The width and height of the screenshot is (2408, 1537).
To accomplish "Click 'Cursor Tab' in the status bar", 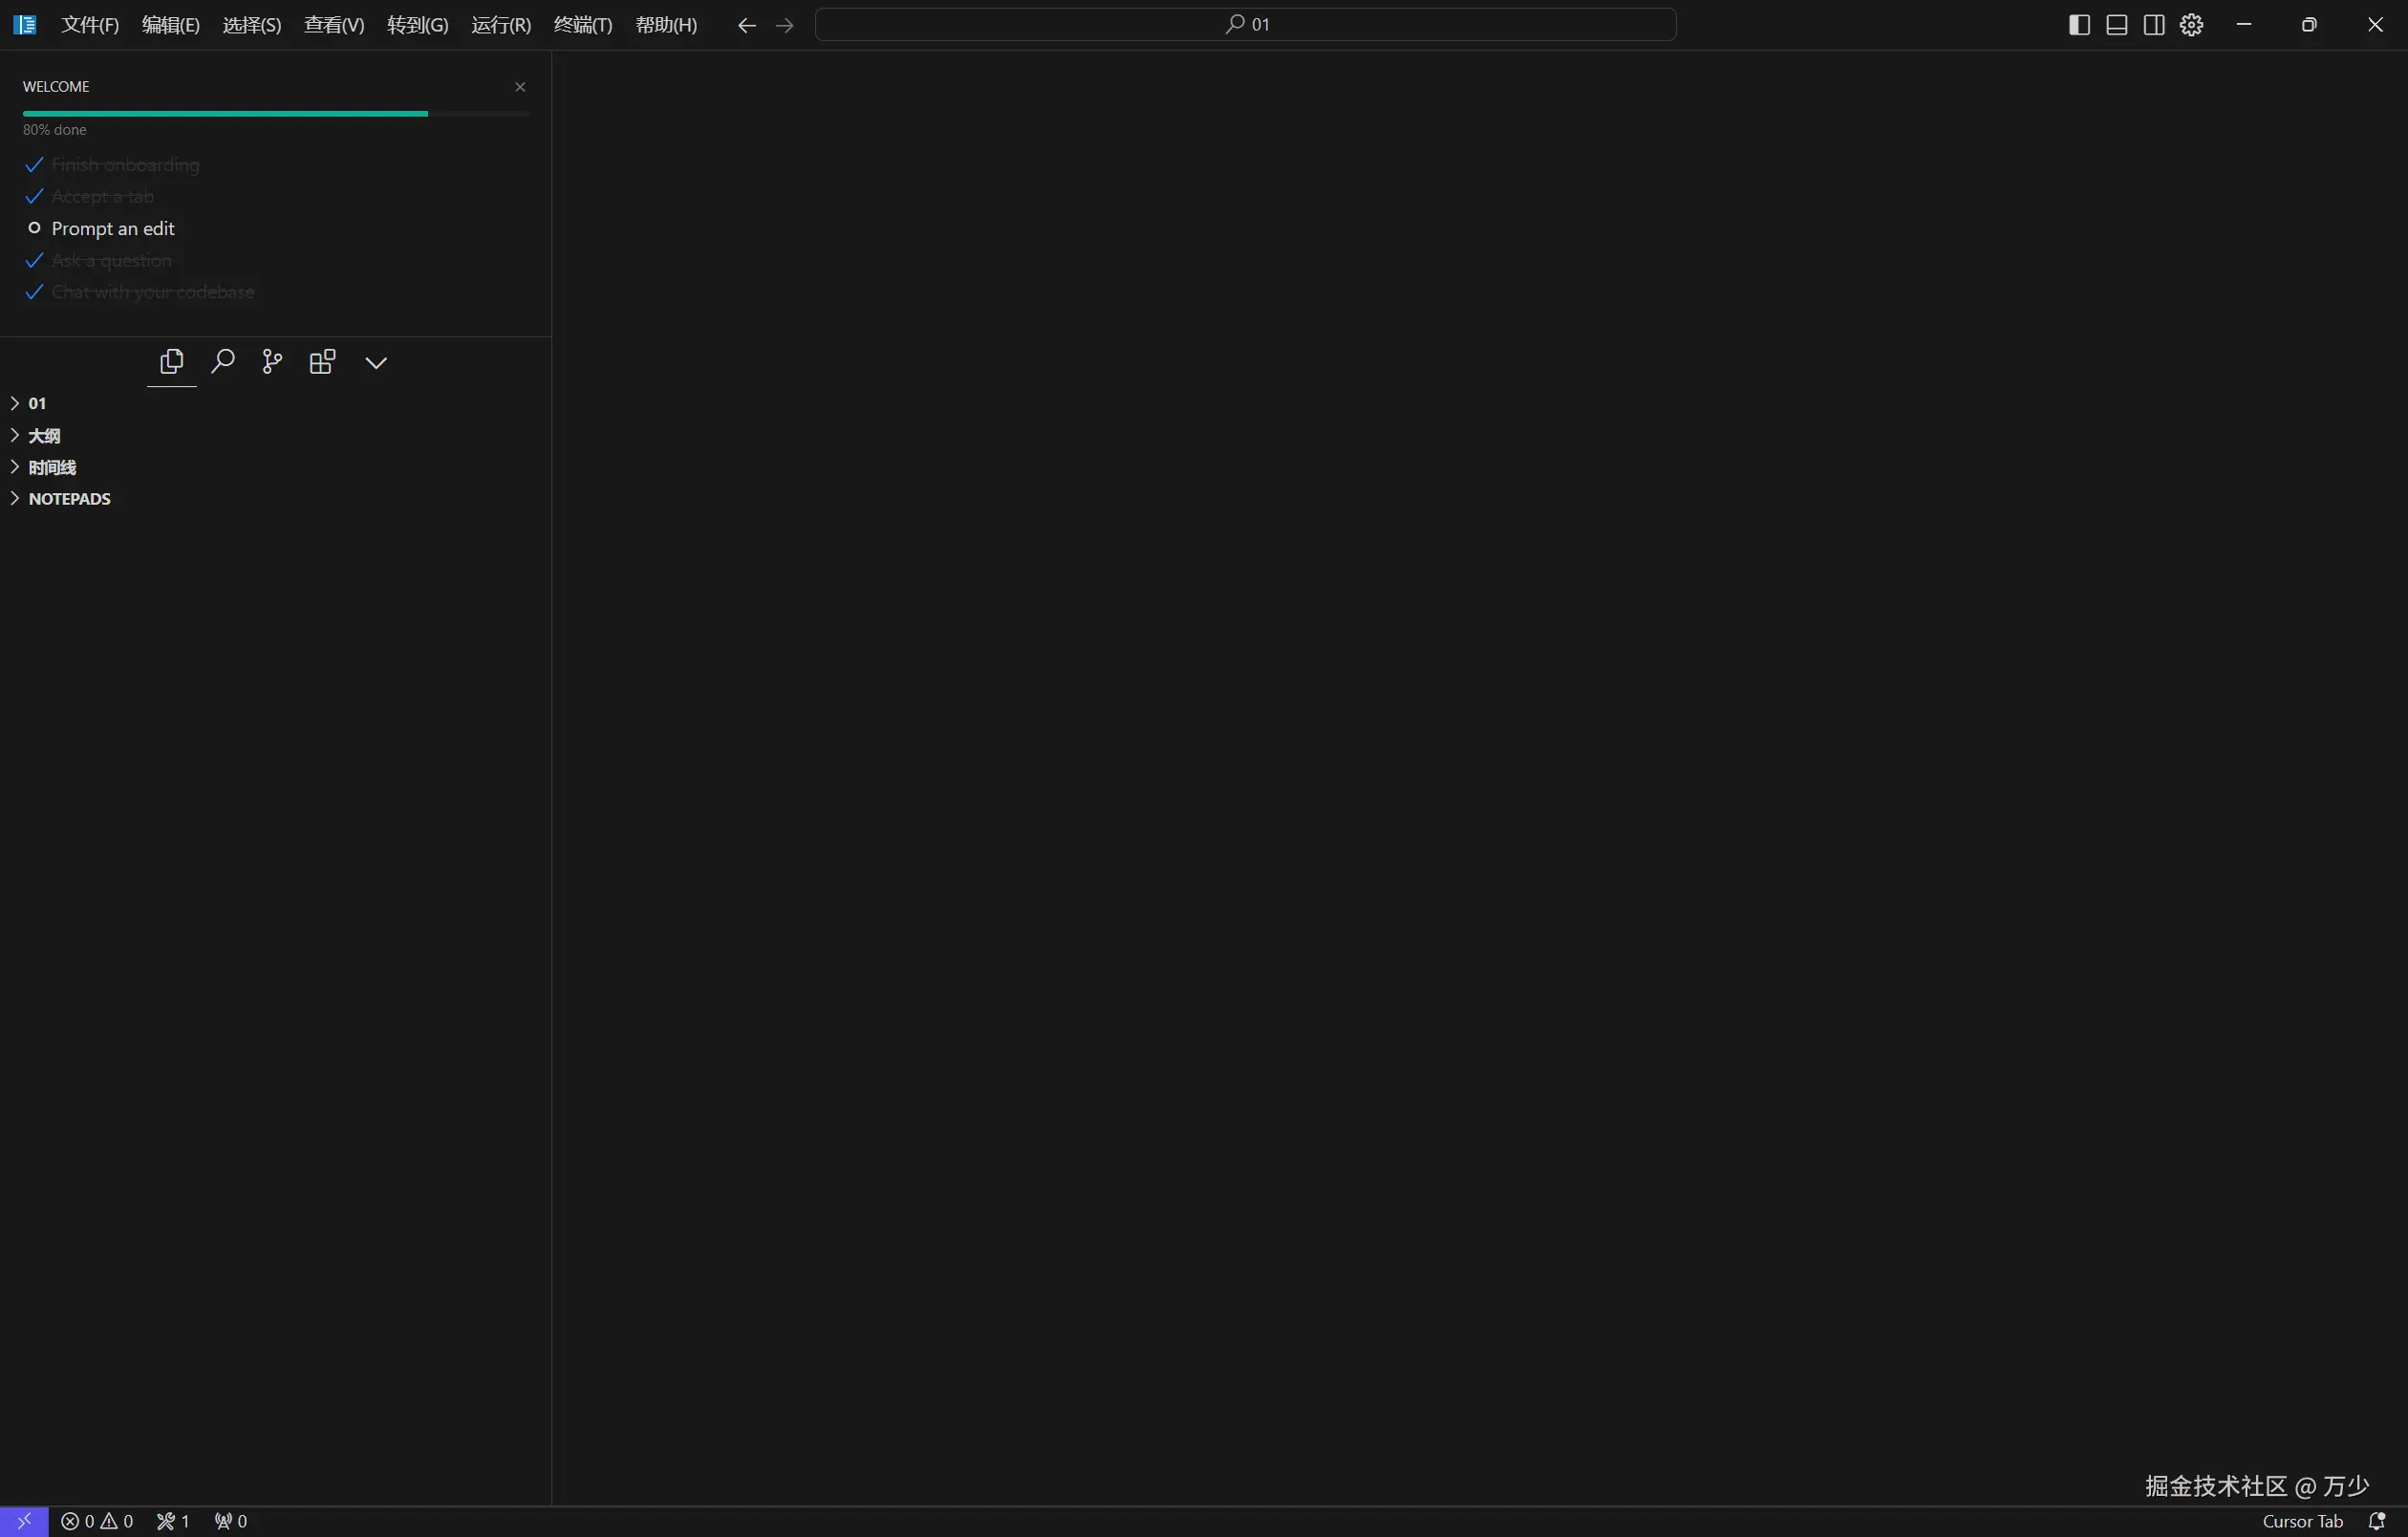I will (x=2301, y=1520).
